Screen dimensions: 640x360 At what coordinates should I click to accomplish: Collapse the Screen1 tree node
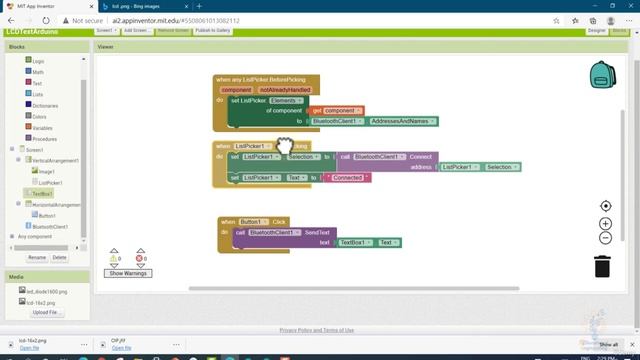pyautogui.click(x=12, y=149)
